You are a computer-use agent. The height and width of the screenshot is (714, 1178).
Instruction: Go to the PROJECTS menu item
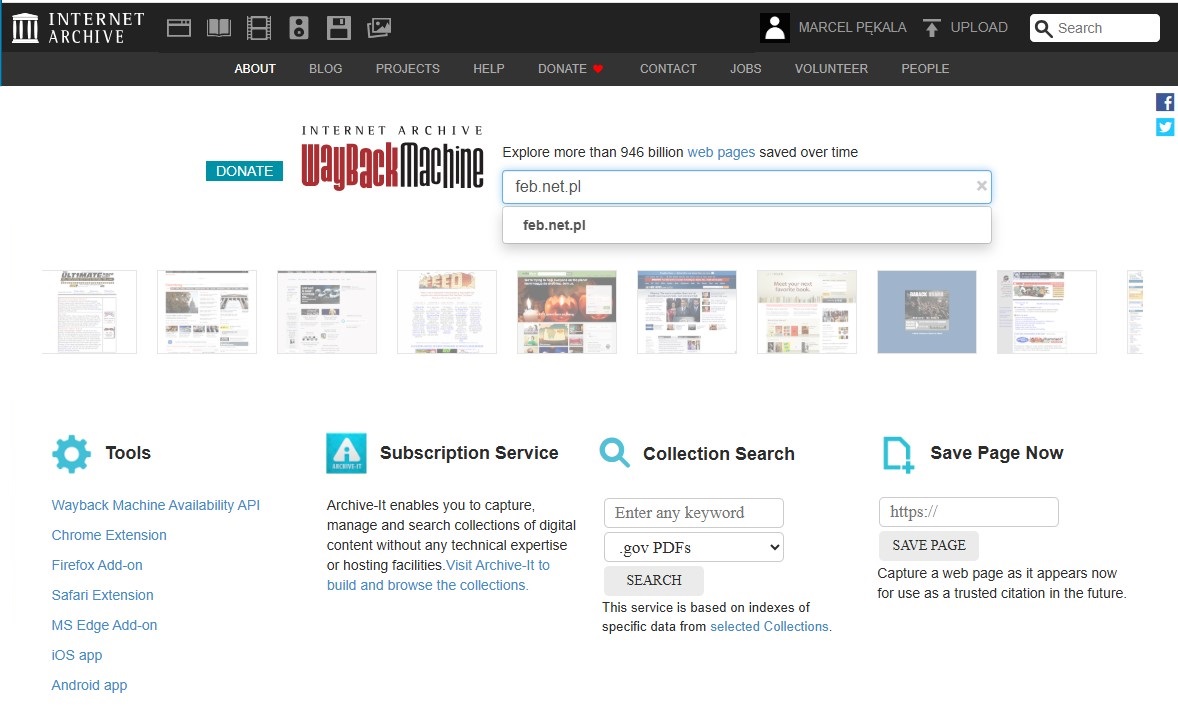(408, 68)
